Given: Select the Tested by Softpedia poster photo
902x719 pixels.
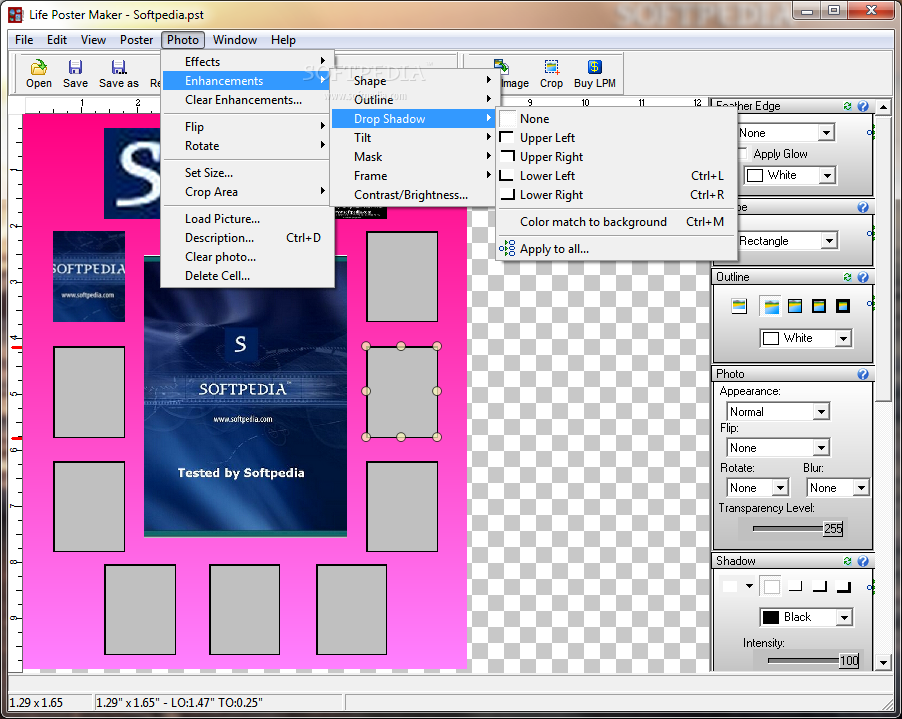Looking at the screenshot, I should 245,396.
